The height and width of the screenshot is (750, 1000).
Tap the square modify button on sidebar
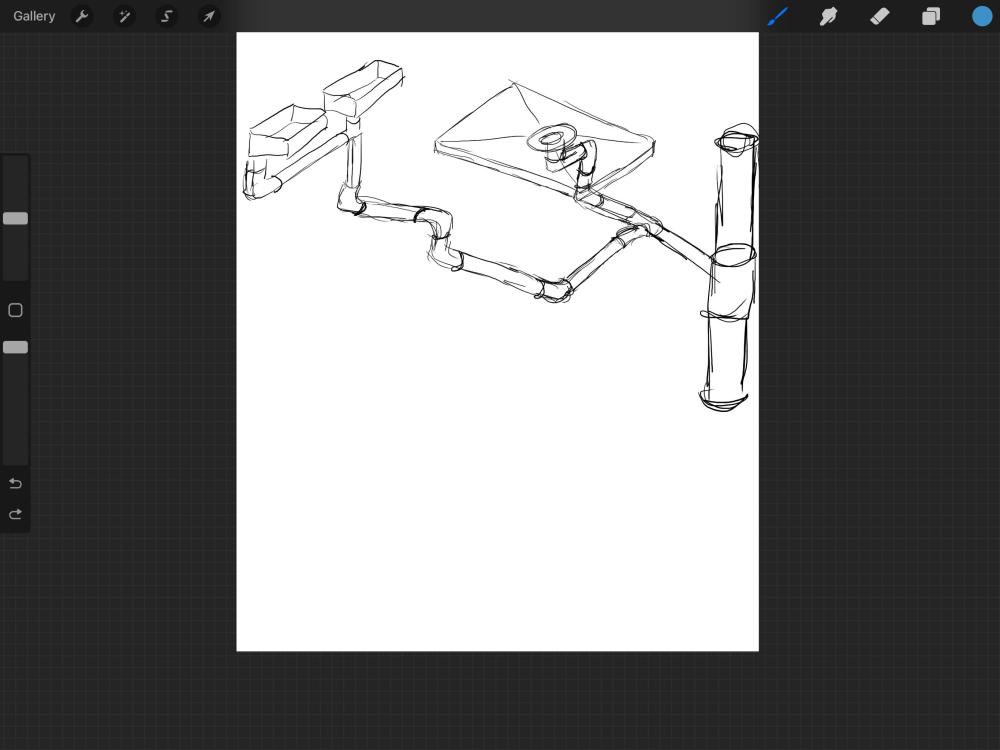15,310
